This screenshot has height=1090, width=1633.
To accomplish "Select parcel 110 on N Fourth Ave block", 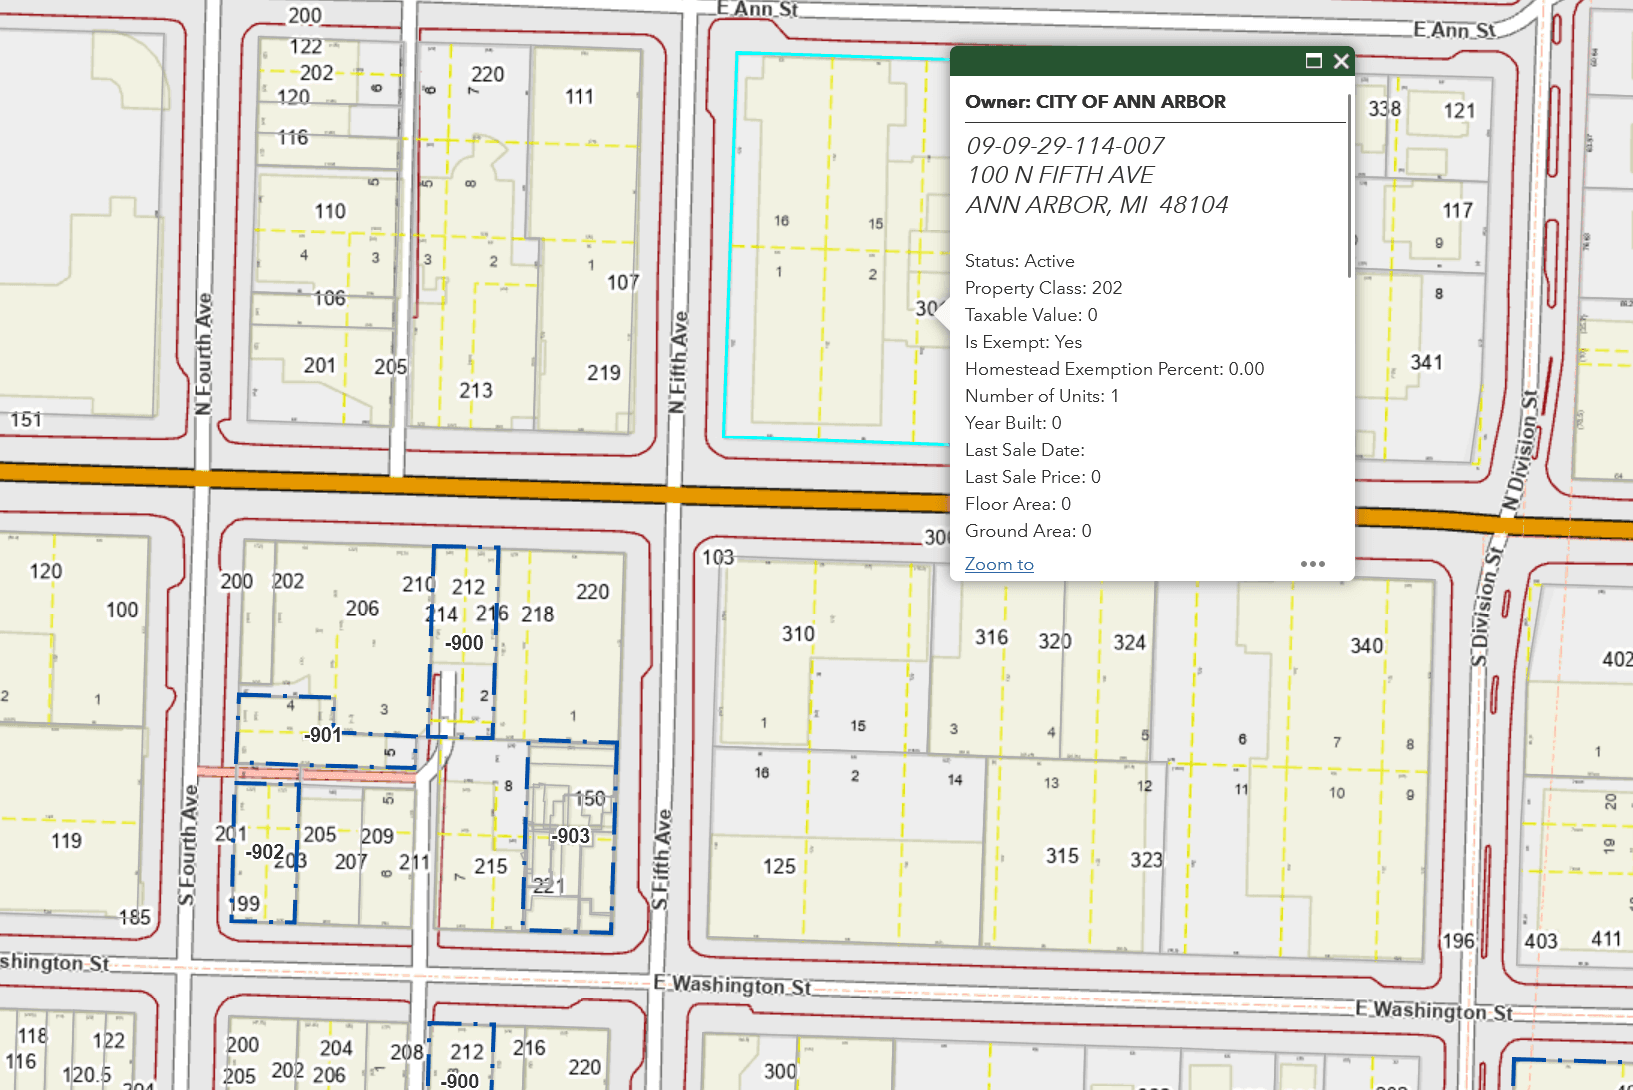I will (328, 211).
